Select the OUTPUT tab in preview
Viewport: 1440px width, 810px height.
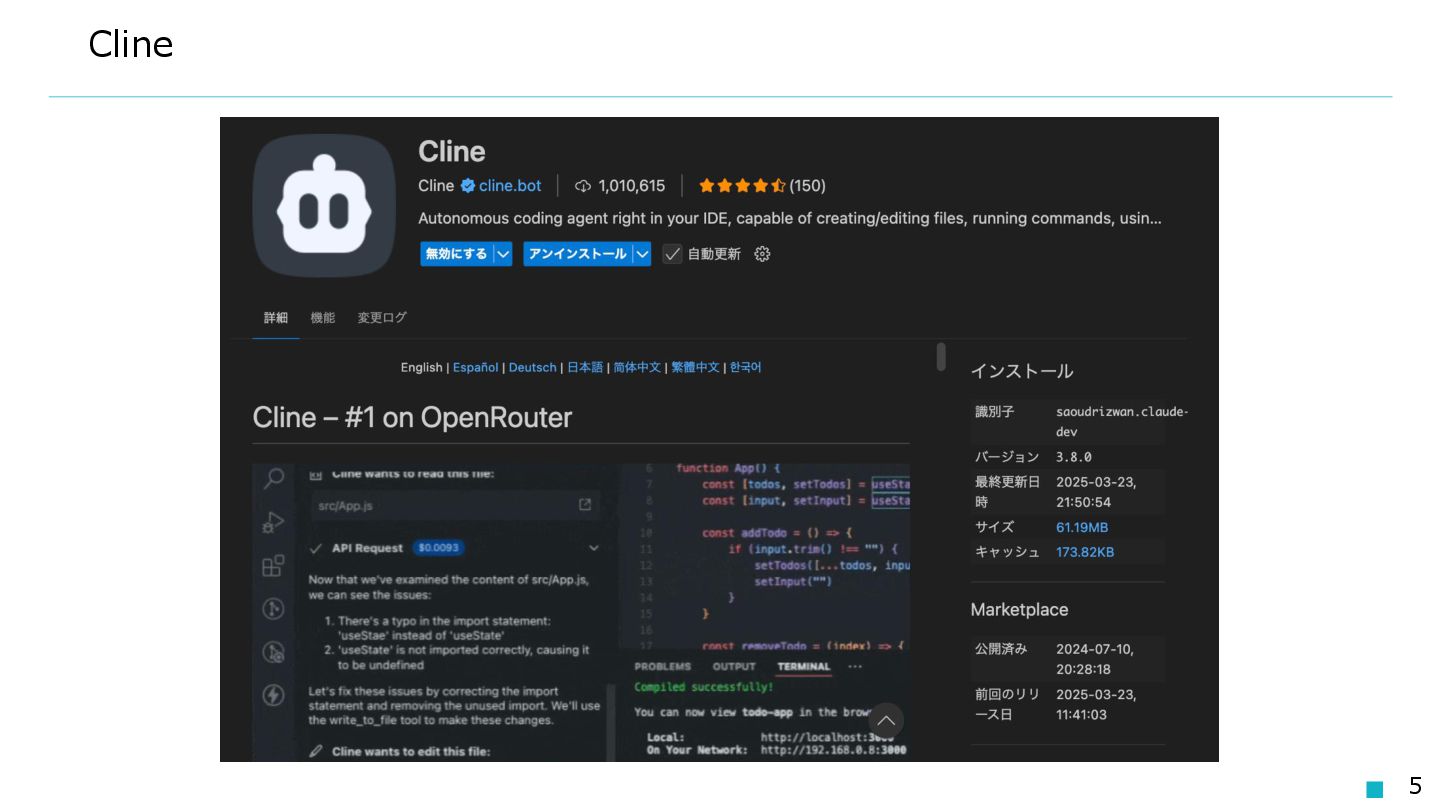(x=734, y=667)
